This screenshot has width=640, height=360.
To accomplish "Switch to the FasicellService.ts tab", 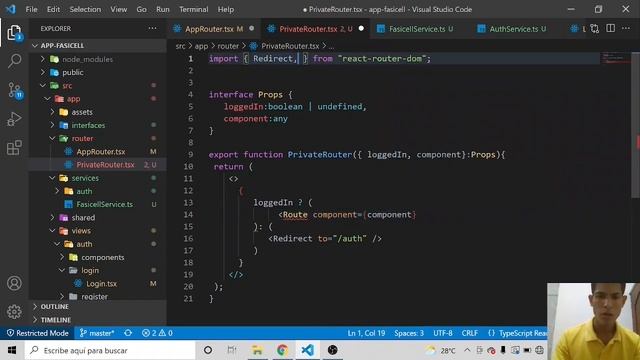I will [417, 29].
